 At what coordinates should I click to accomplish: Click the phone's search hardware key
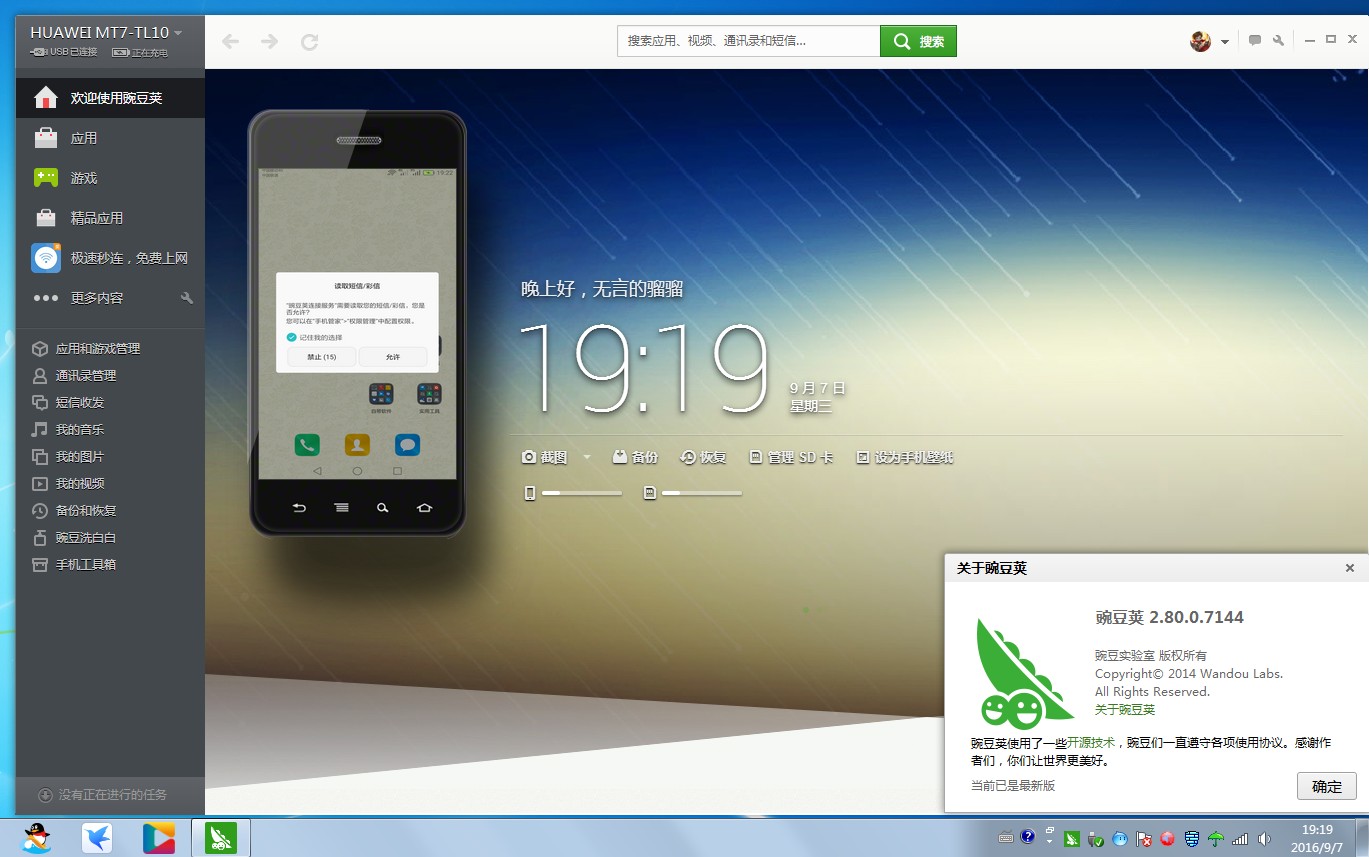click(382, 508)
